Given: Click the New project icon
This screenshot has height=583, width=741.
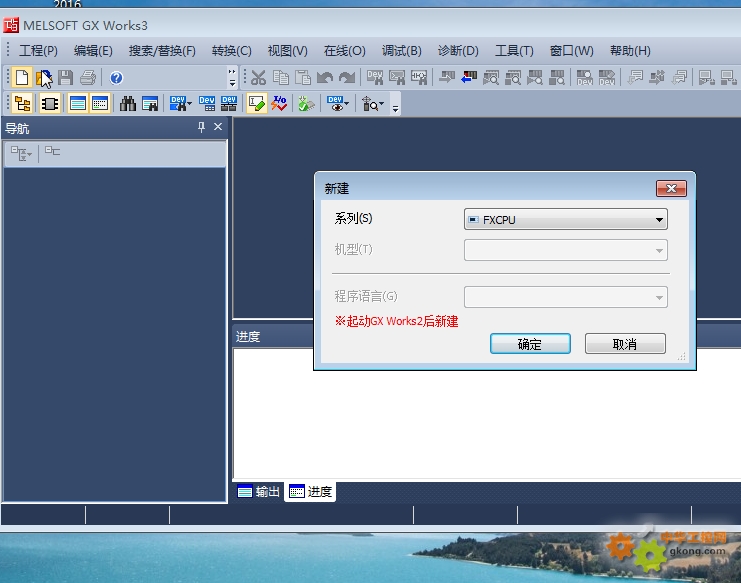Looking at the screenshot, I should click(x=22, y=77).
